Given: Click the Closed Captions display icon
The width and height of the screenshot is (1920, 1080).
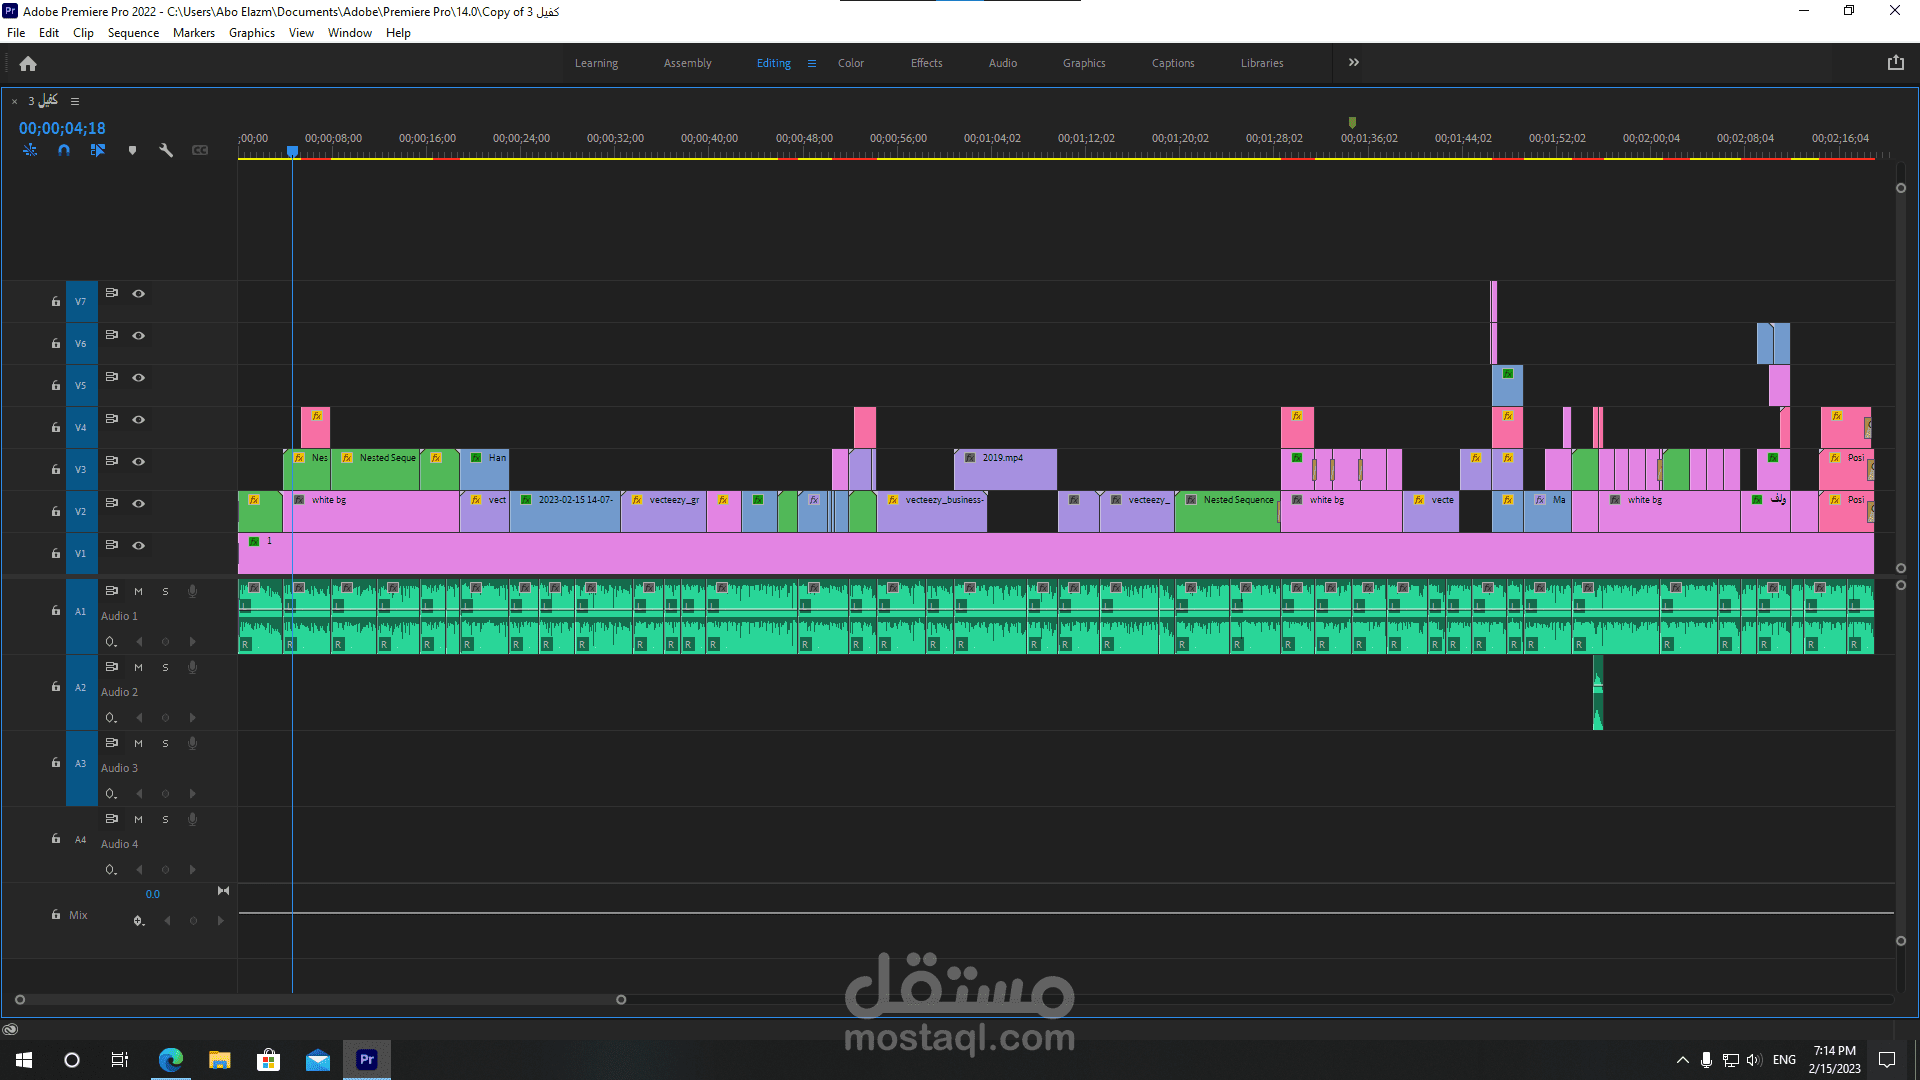Looking at the screenshot, I should (199, 150).
